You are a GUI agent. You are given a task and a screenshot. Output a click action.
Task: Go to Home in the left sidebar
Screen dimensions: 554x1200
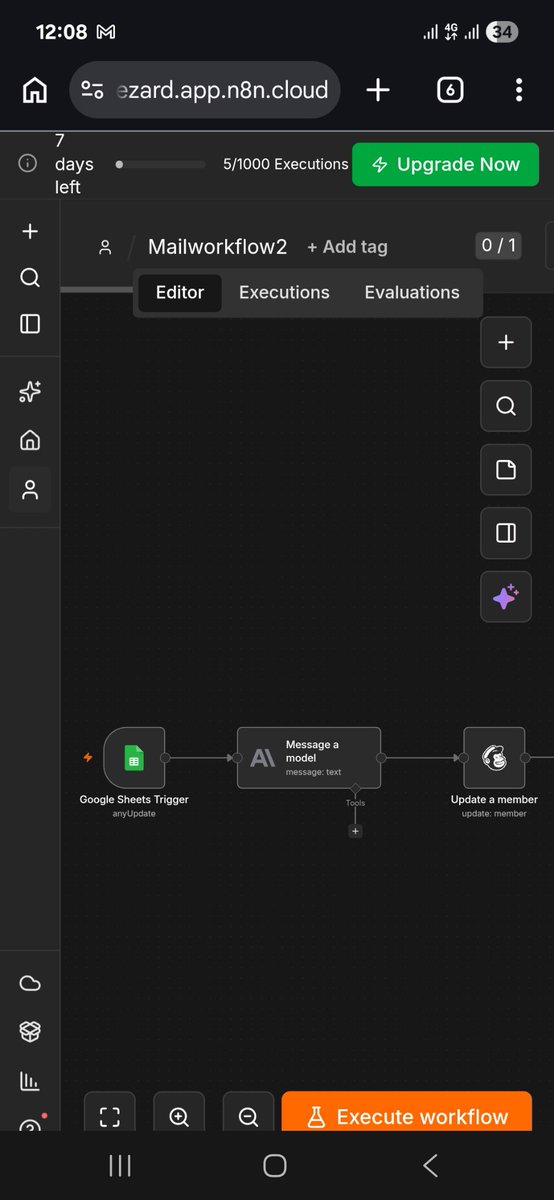(x=30, y=440)
